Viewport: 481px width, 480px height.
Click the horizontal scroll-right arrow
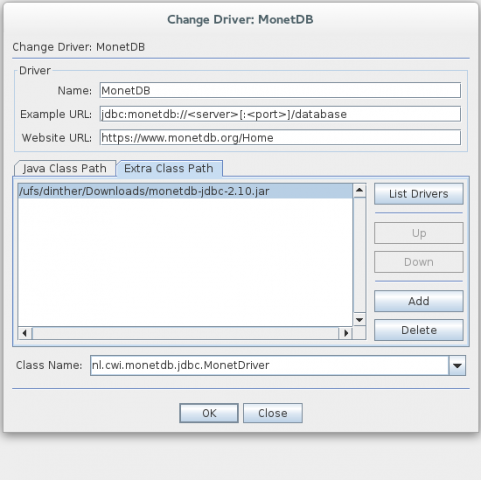click(x=346, y=333)
